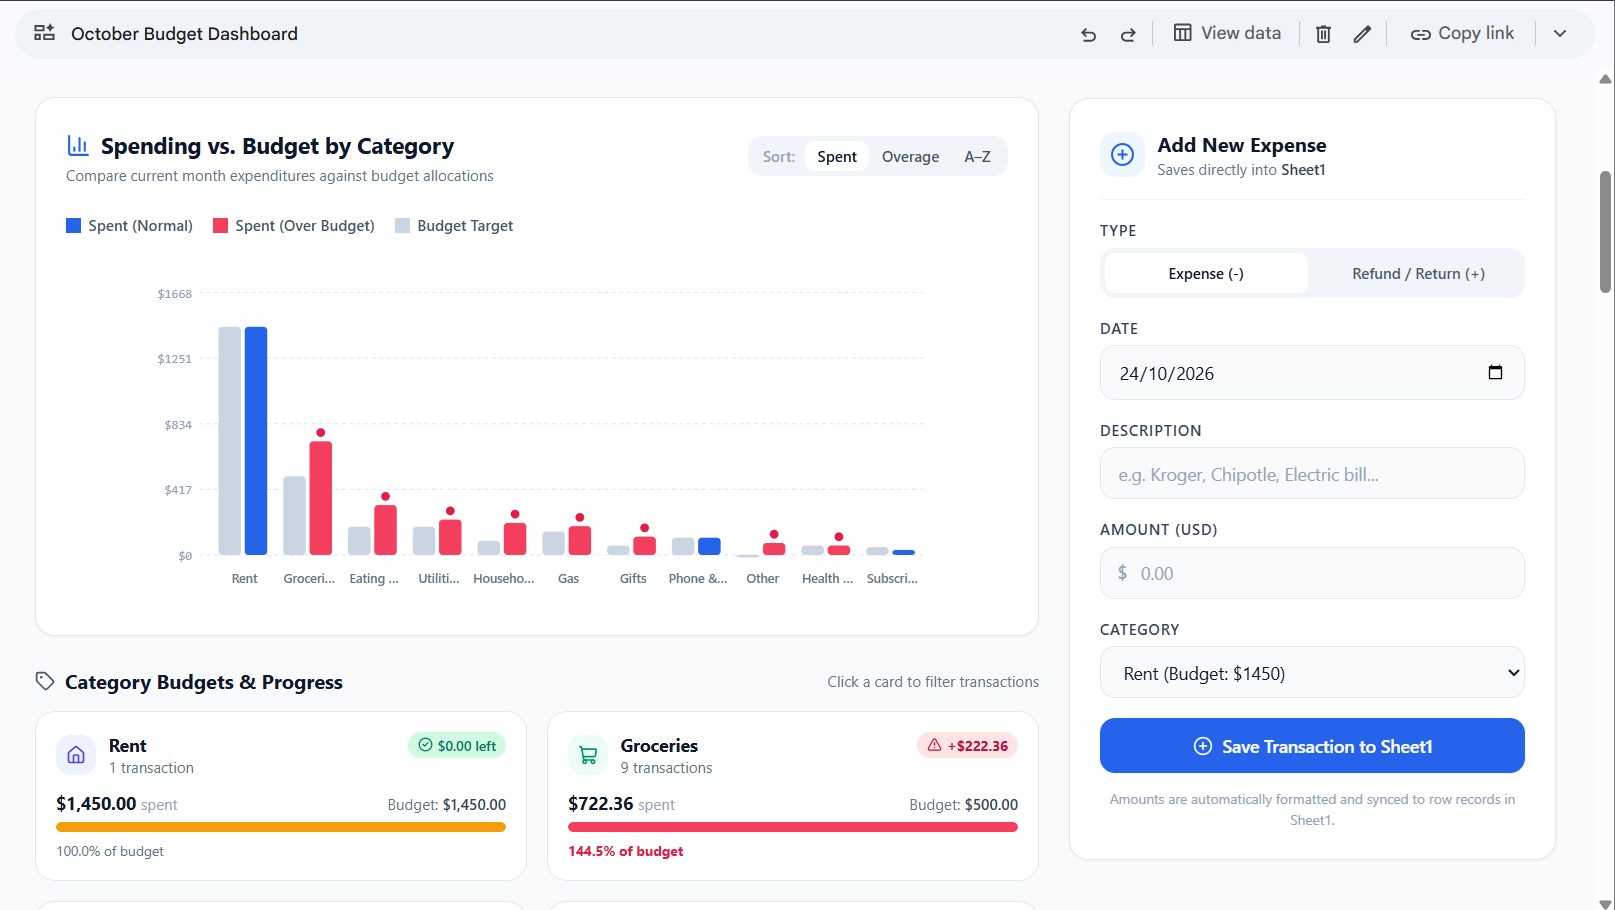1615x910 pixels.
Task: Click the Groceries progress bar
Action: (x=793, y=827)
